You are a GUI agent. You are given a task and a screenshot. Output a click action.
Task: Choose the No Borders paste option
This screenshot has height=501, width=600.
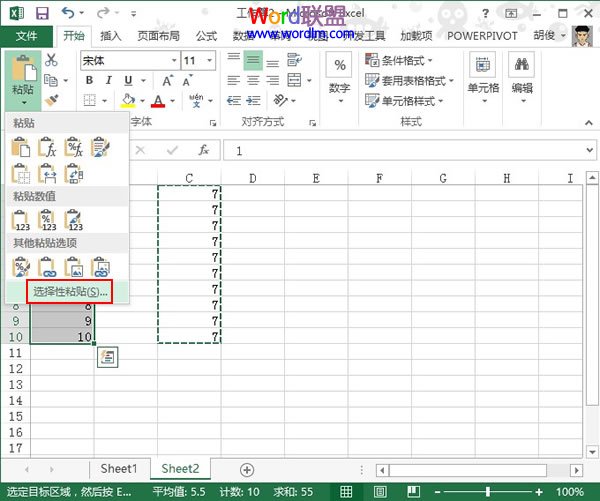click(20, 174)
